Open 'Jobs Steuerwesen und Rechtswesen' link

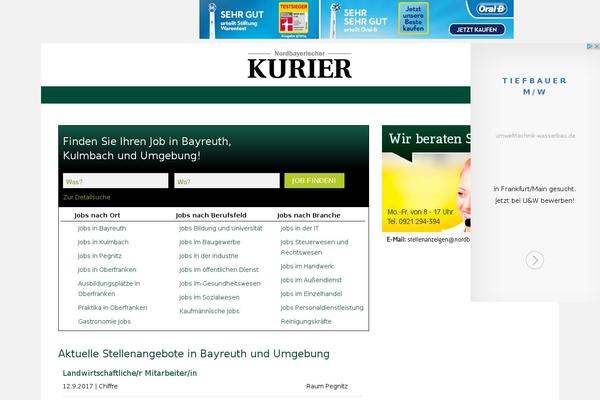(x=315, y=247)
